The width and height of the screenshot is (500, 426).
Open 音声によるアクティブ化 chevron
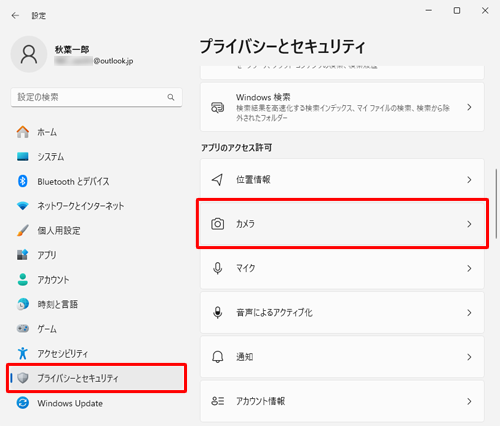469,313
